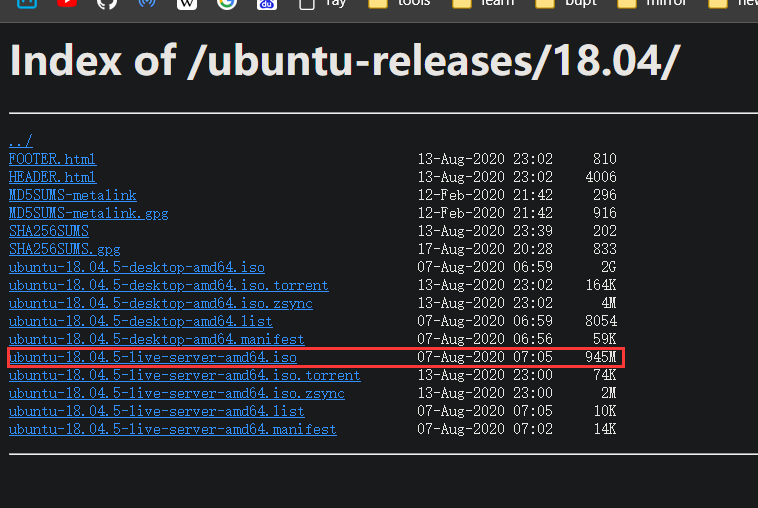Open live-server-amd64.list link
The height and width of the screenshot is (508, 758).
pyautogui.click(x=157, y=411)
